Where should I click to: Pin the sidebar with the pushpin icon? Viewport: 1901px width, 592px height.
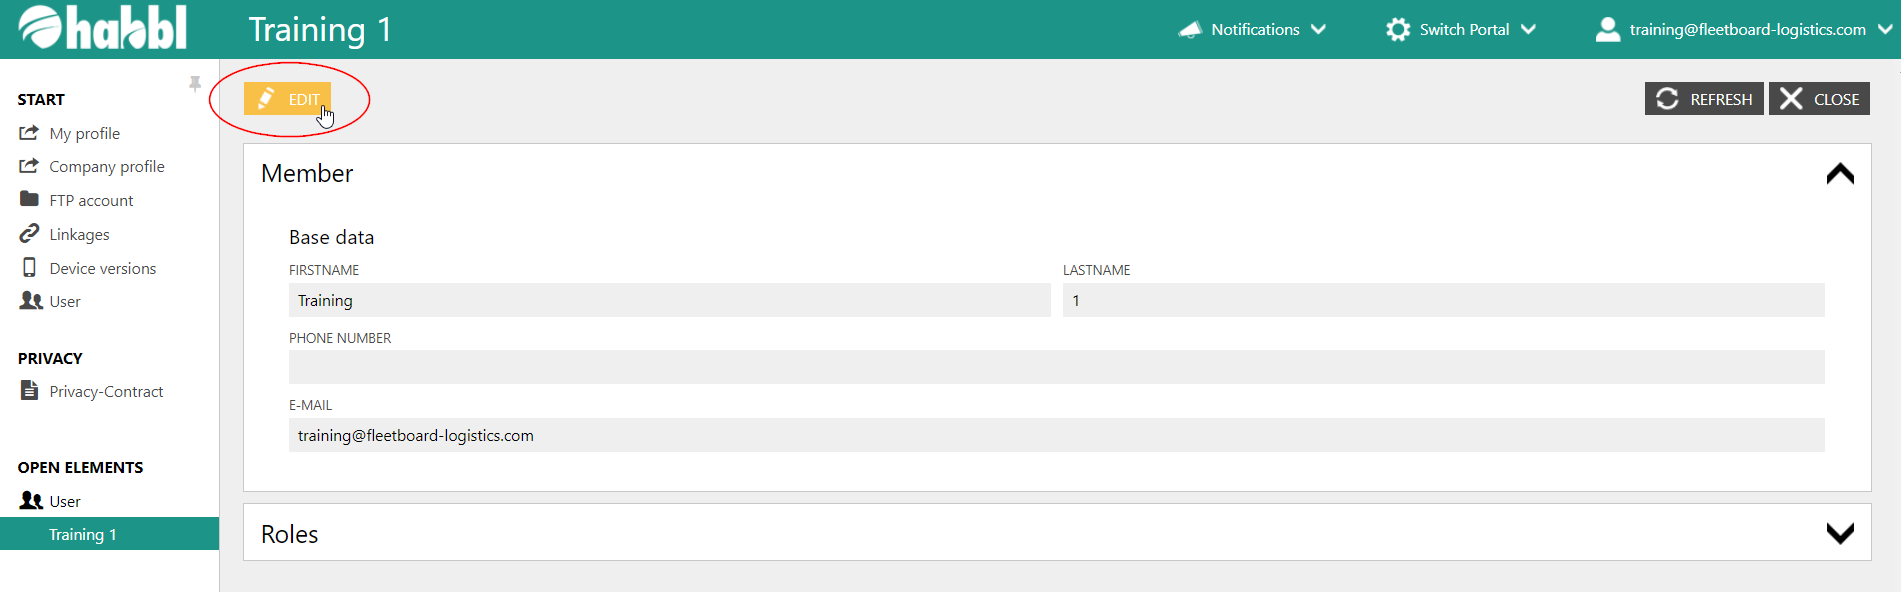195,84
